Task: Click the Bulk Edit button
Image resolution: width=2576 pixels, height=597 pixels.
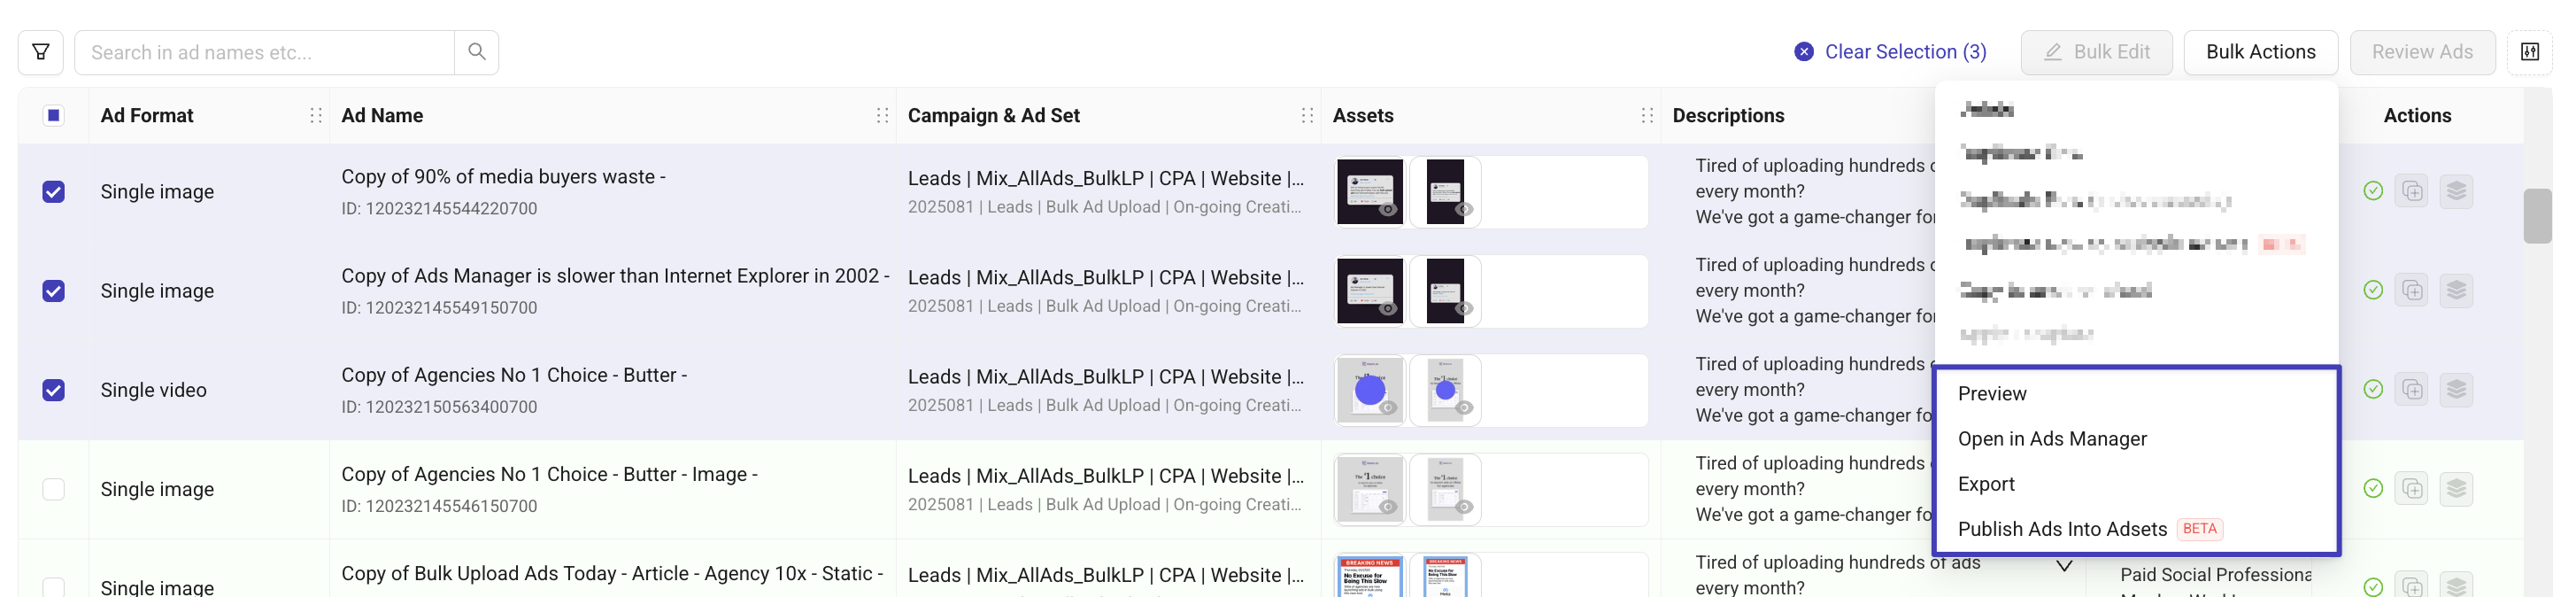Action: (2096, 52)
